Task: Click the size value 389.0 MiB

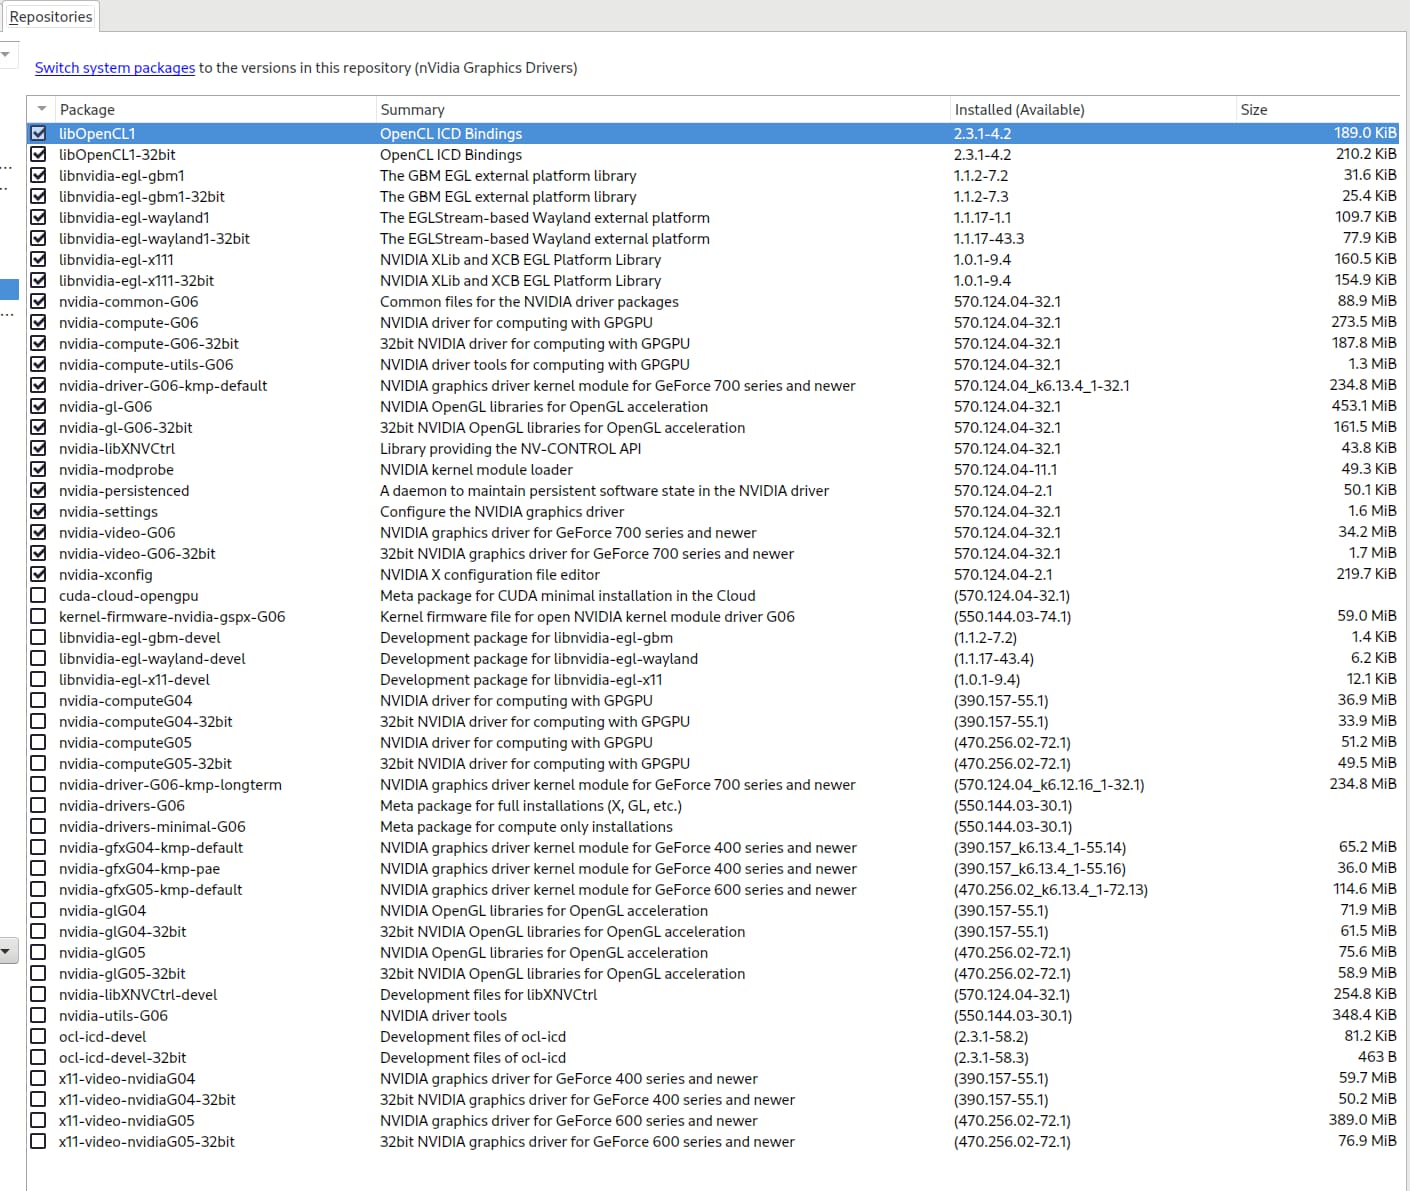Action: coord(1363,1119)
